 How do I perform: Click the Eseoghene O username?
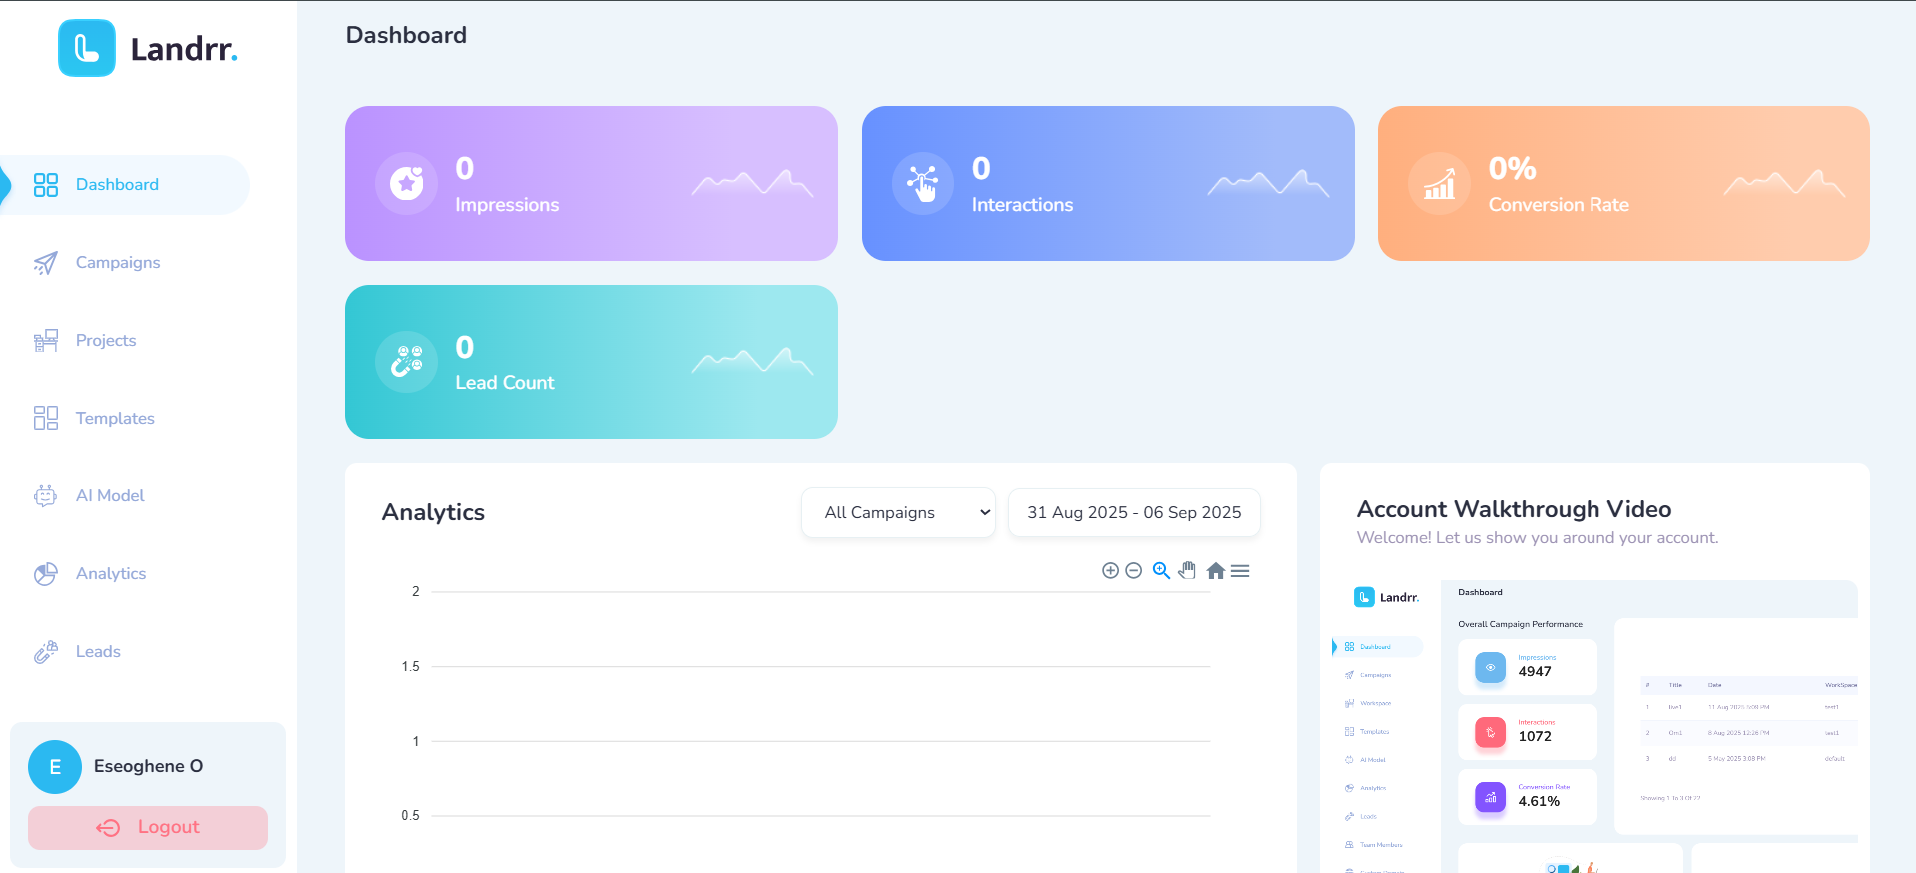coord(148,767)
